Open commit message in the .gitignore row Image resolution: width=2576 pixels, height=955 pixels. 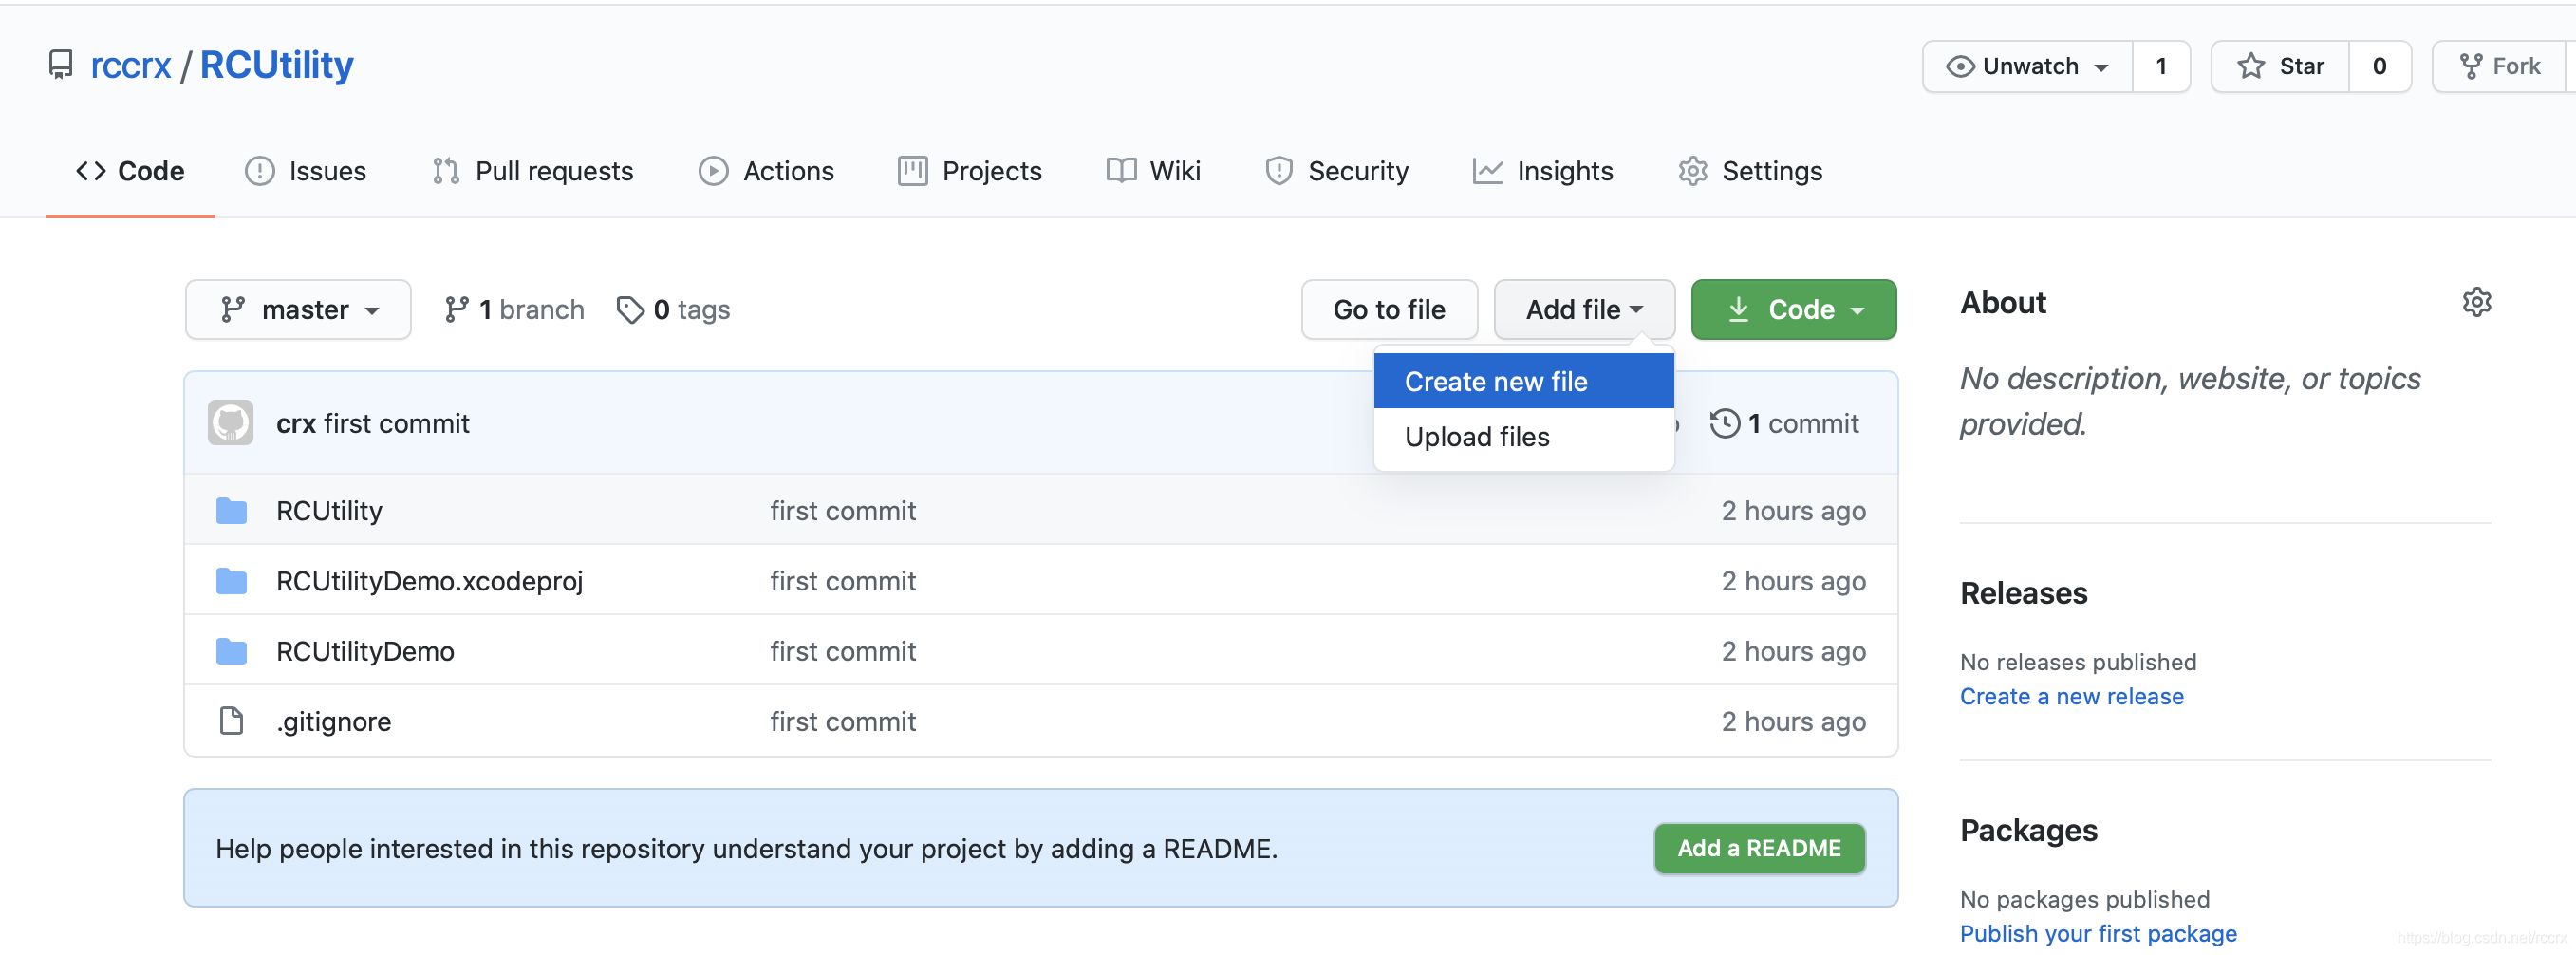point(843,721)
